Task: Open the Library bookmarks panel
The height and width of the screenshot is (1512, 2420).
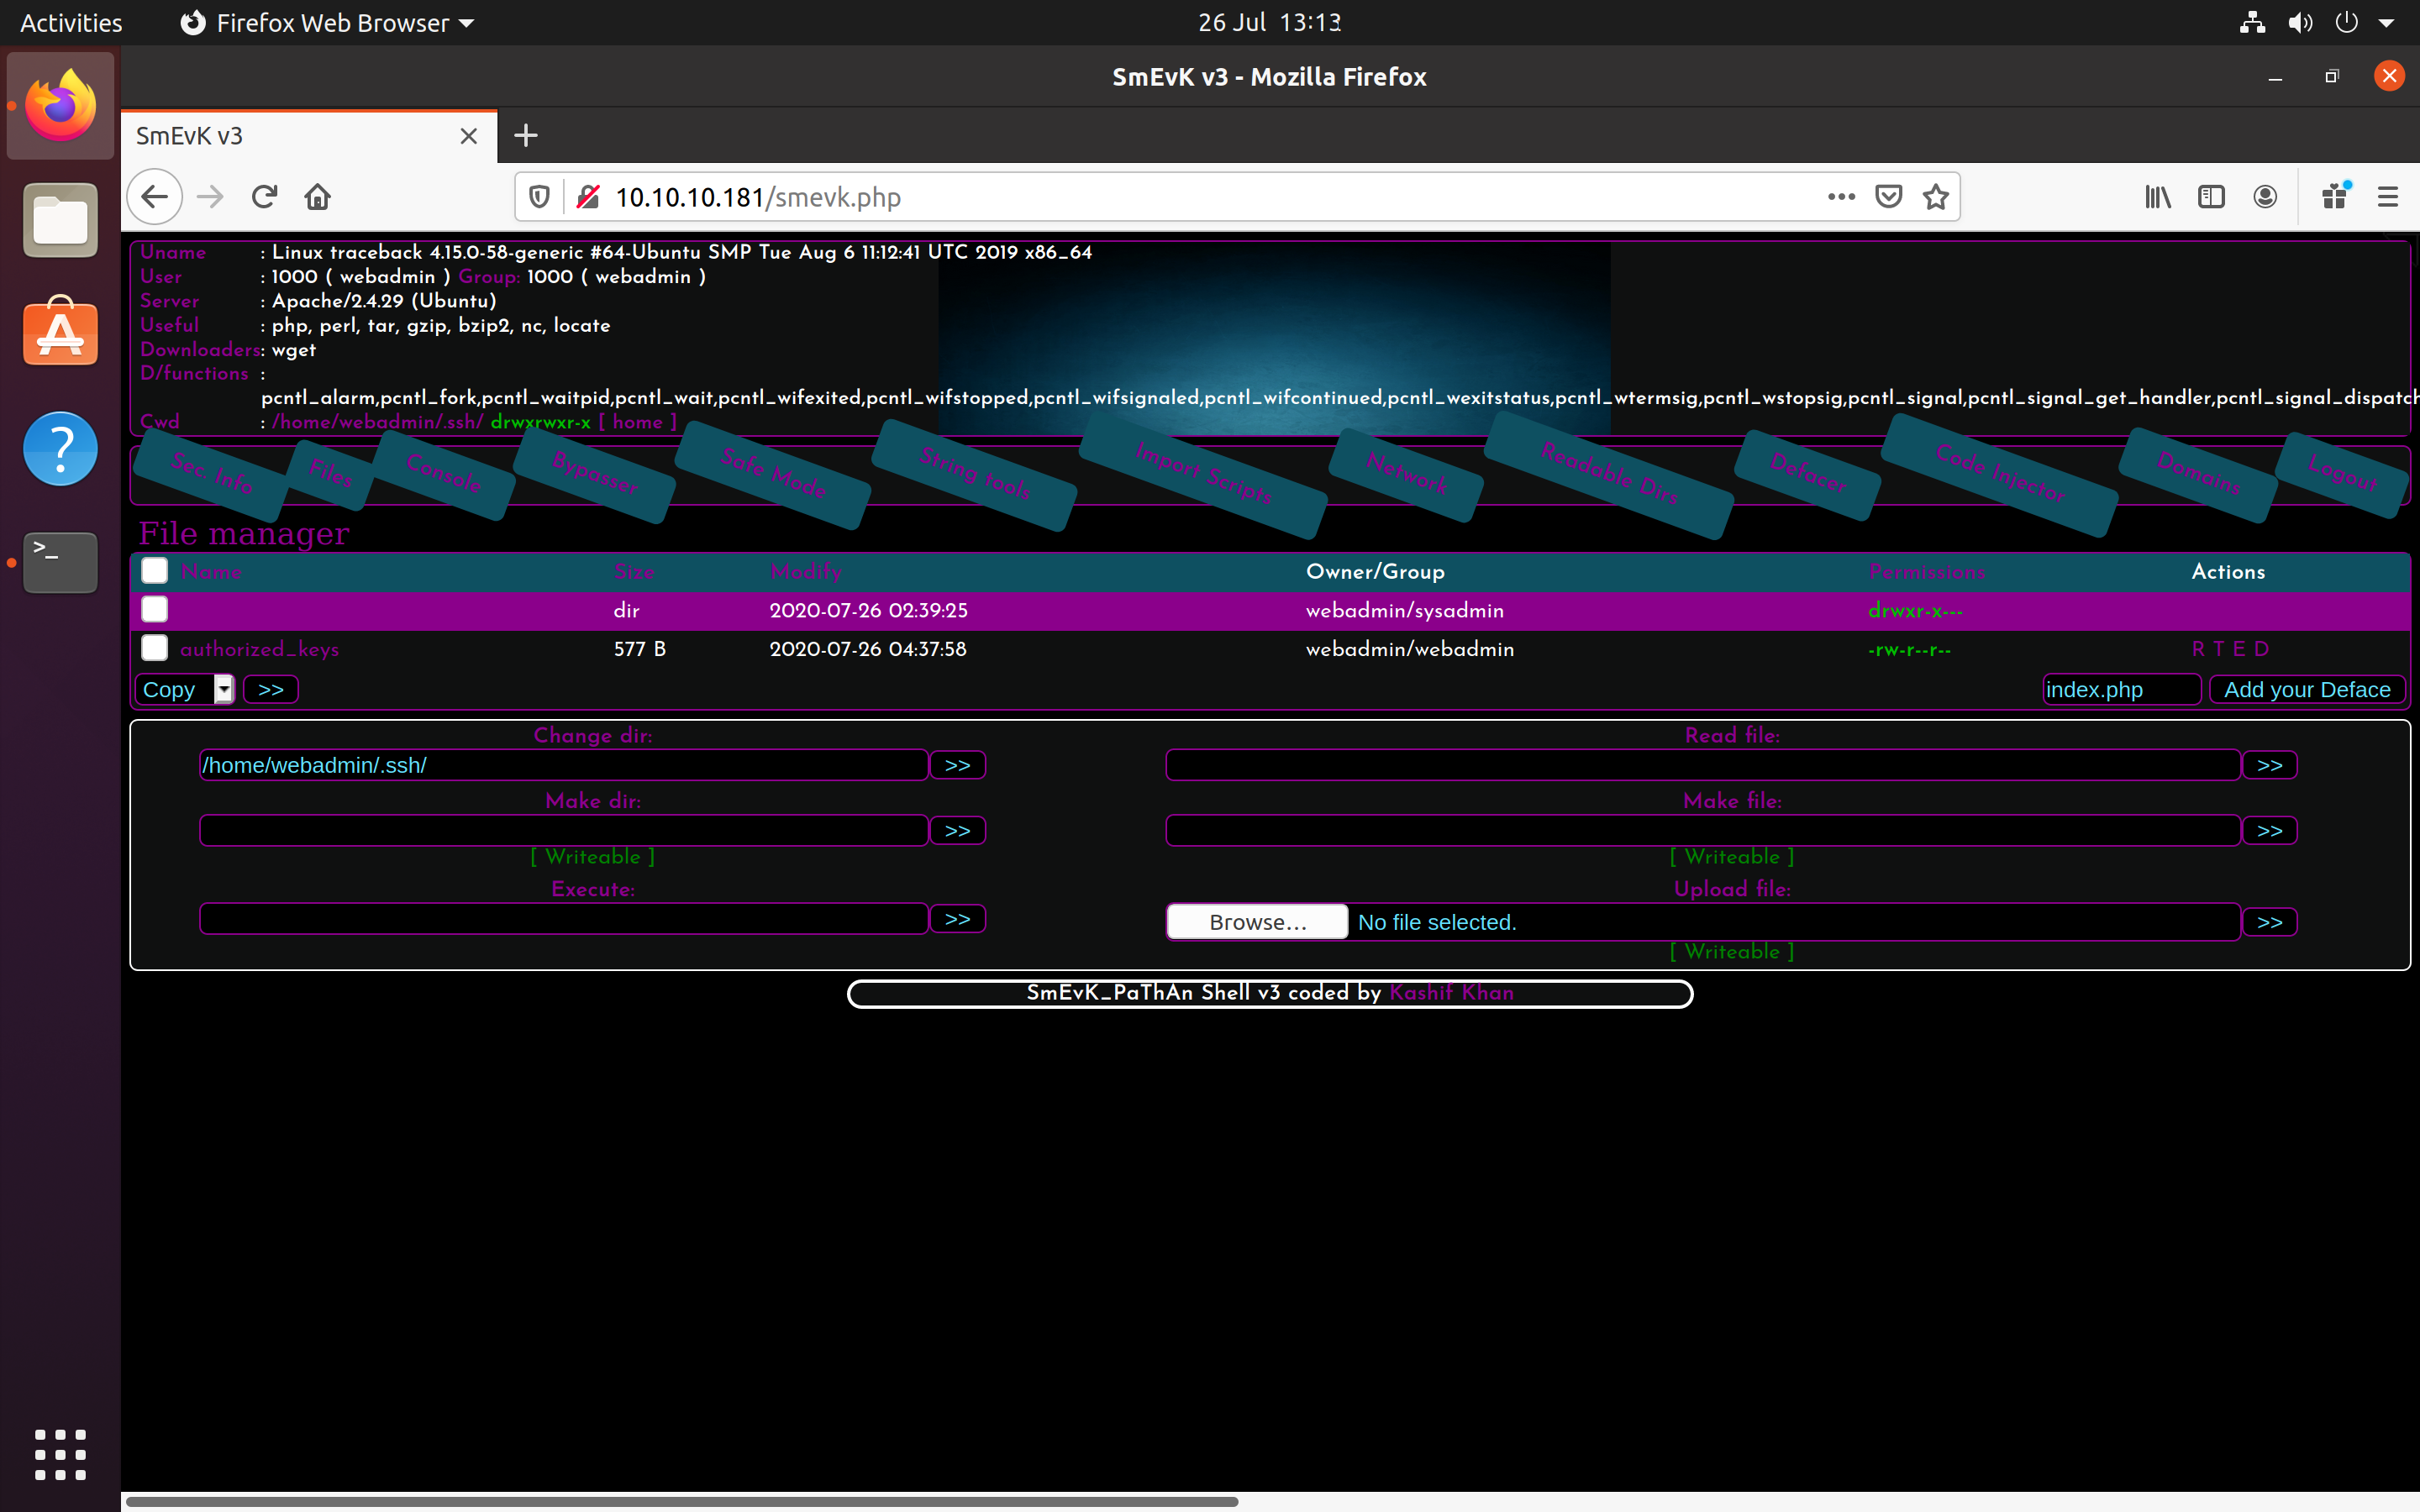Action: (x=2158, y=197)
